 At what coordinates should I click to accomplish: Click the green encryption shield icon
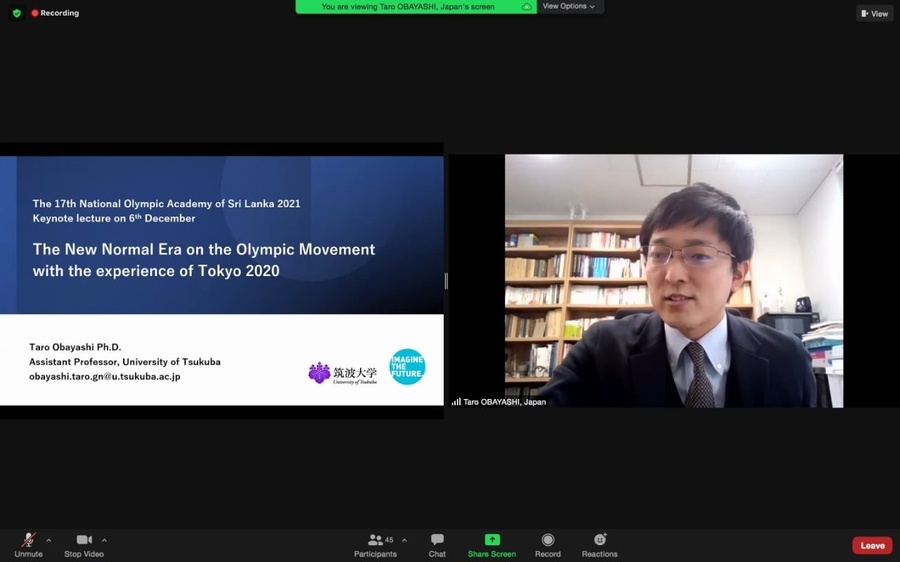17,13
